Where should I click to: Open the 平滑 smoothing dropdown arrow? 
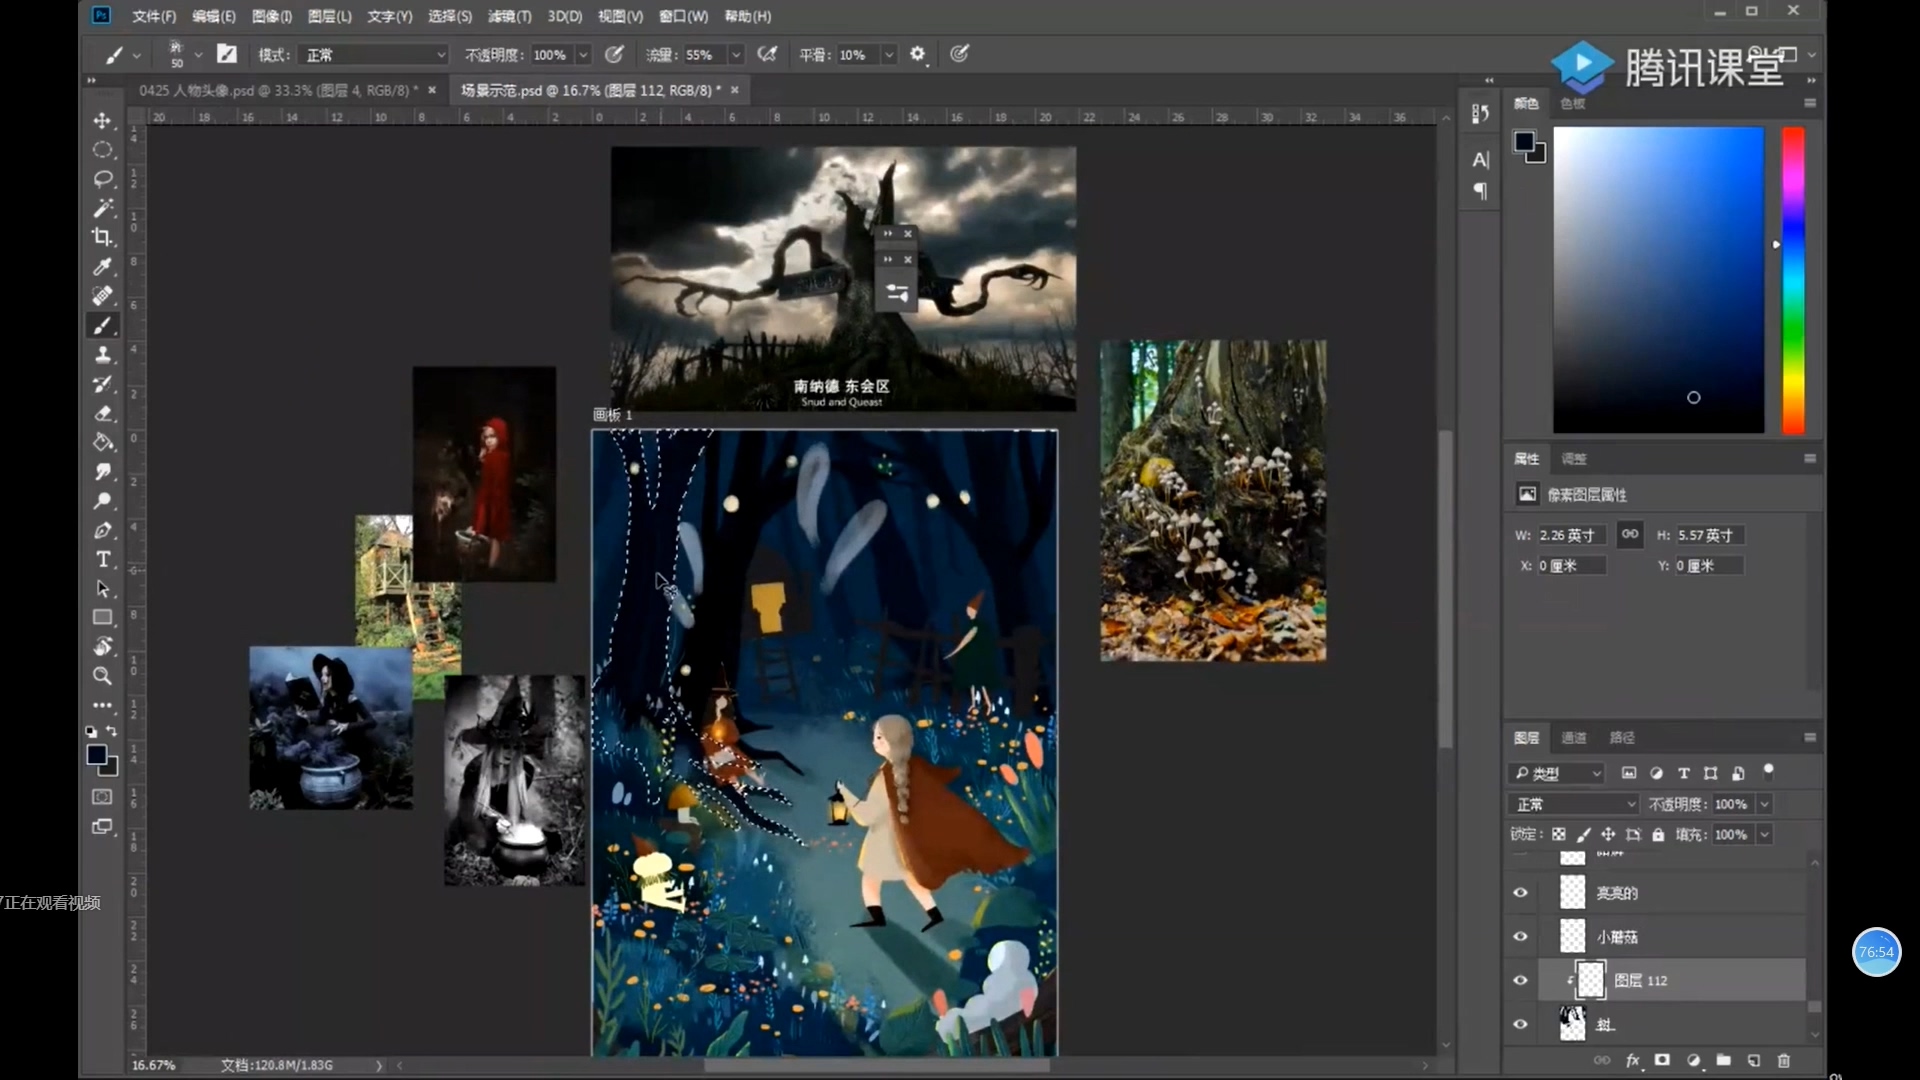point(889,55)
